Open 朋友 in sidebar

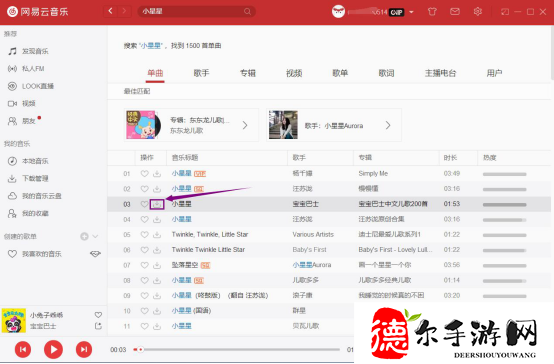pos(22,121)
